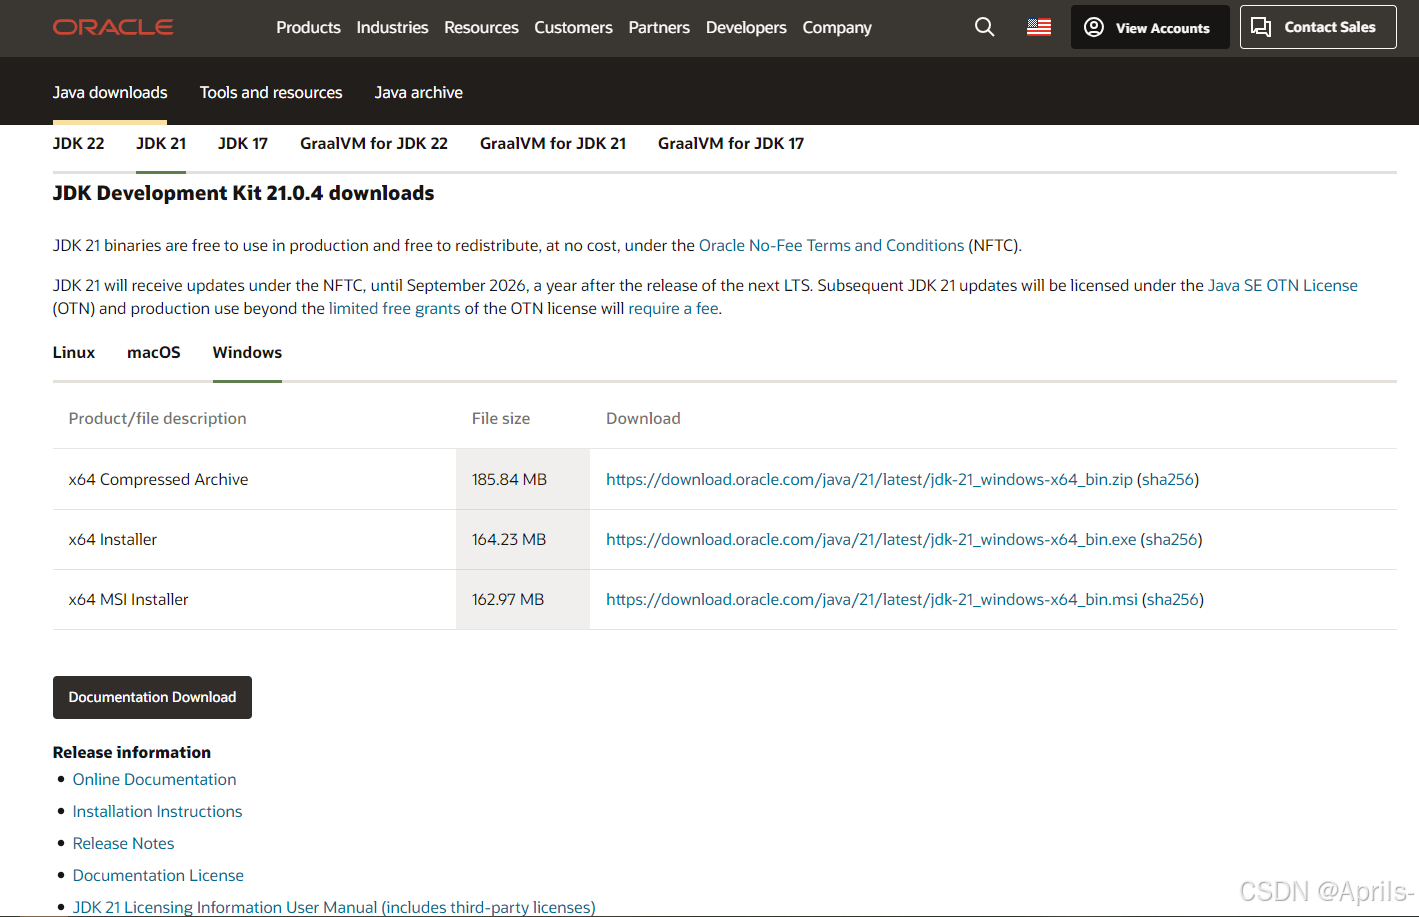The image size is (1419, 917).
Task: Open the Java SE OTN License link
Action: (1283, 285)
